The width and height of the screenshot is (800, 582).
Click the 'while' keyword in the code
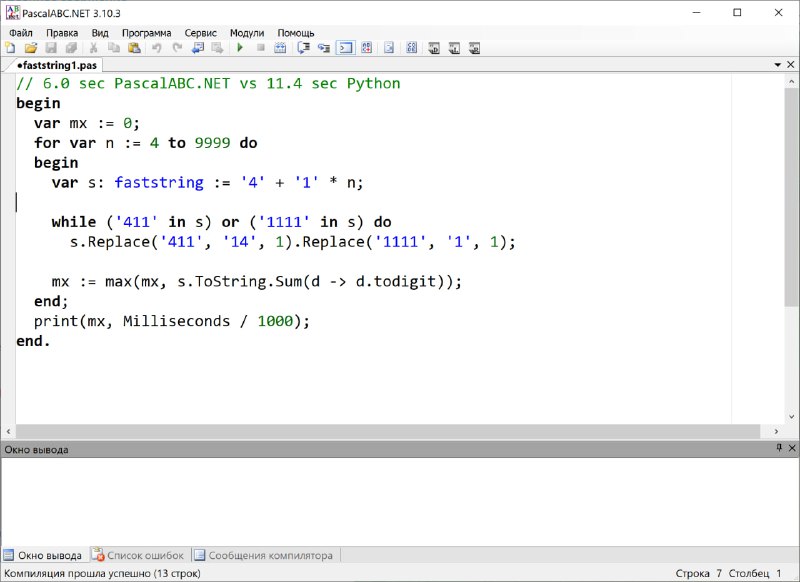click(x=73, y=221)
